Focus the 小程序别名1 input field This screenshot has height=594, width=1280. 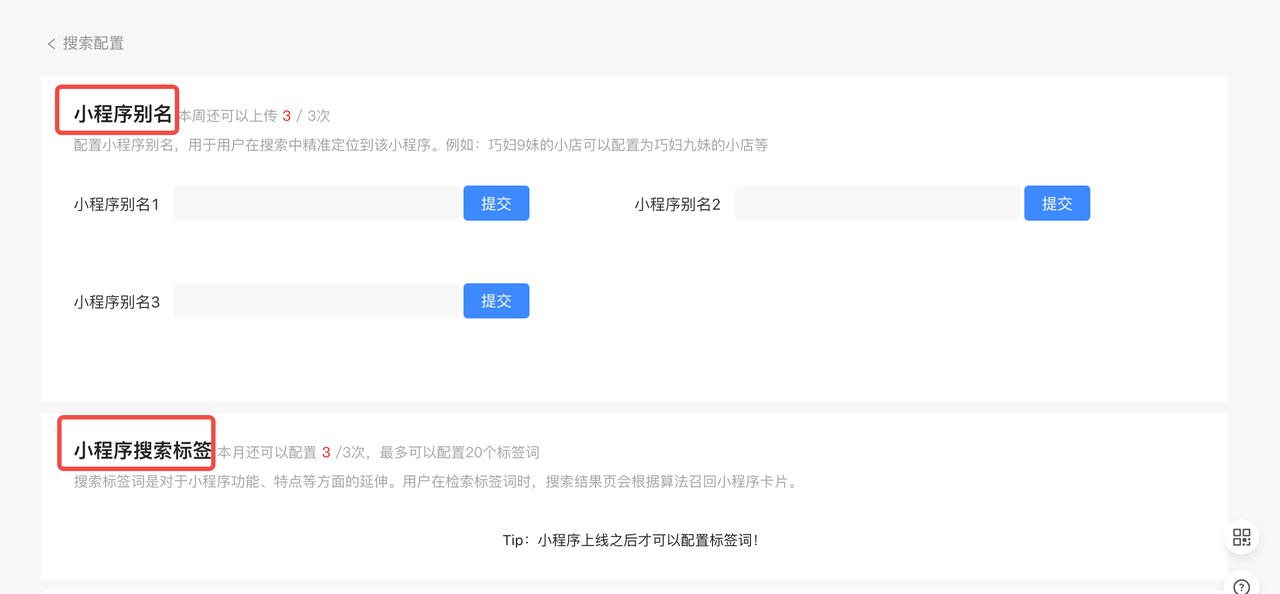(x=316, y=203)
